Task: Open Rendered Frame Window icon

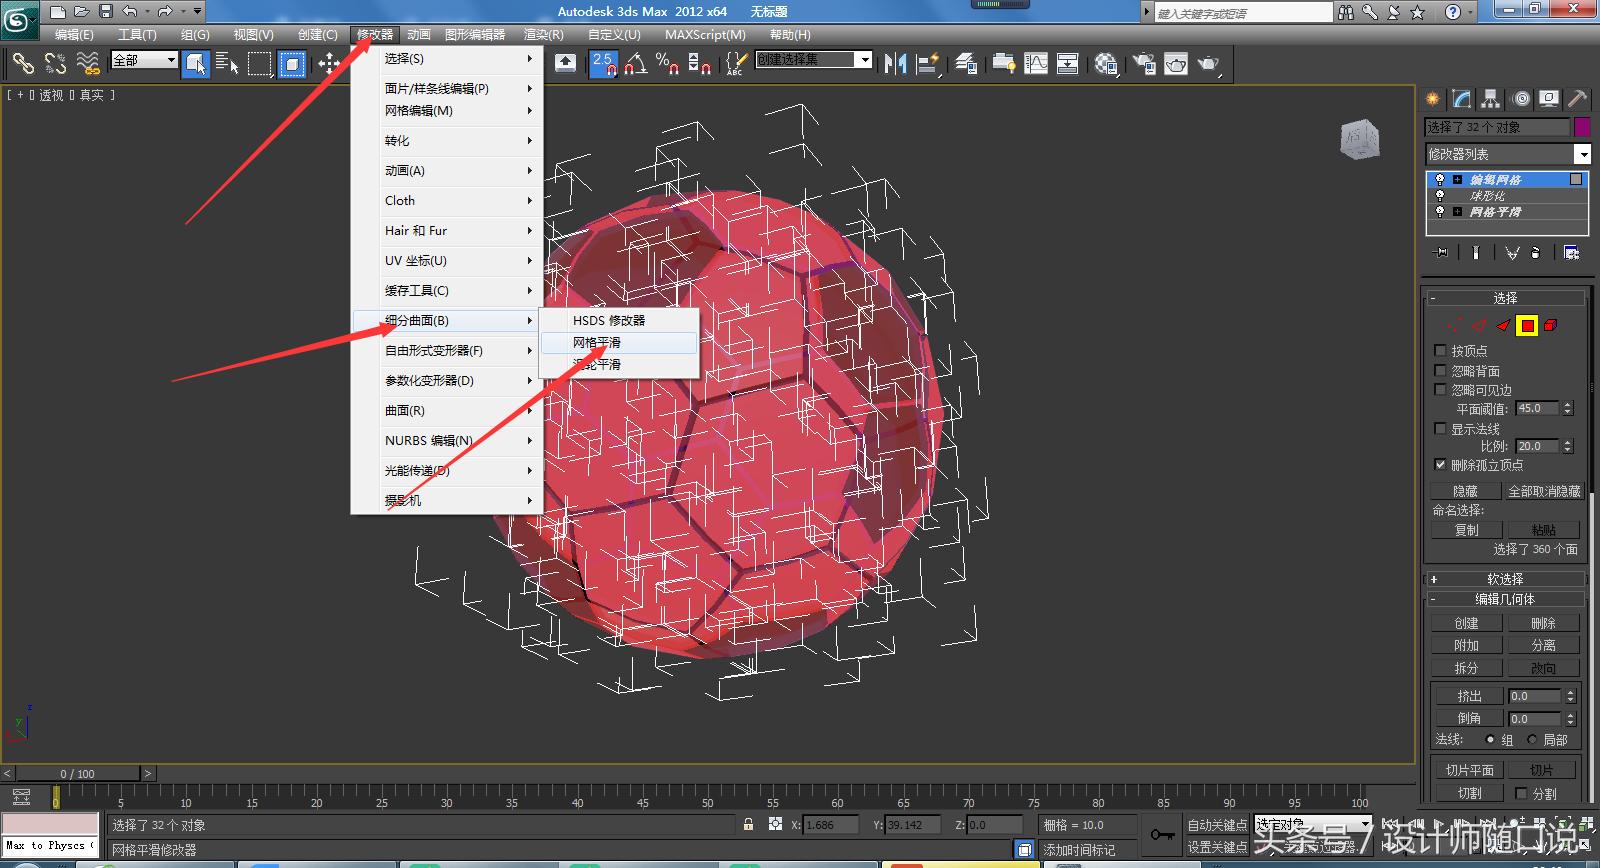Action: click(x=1176, y=64)
